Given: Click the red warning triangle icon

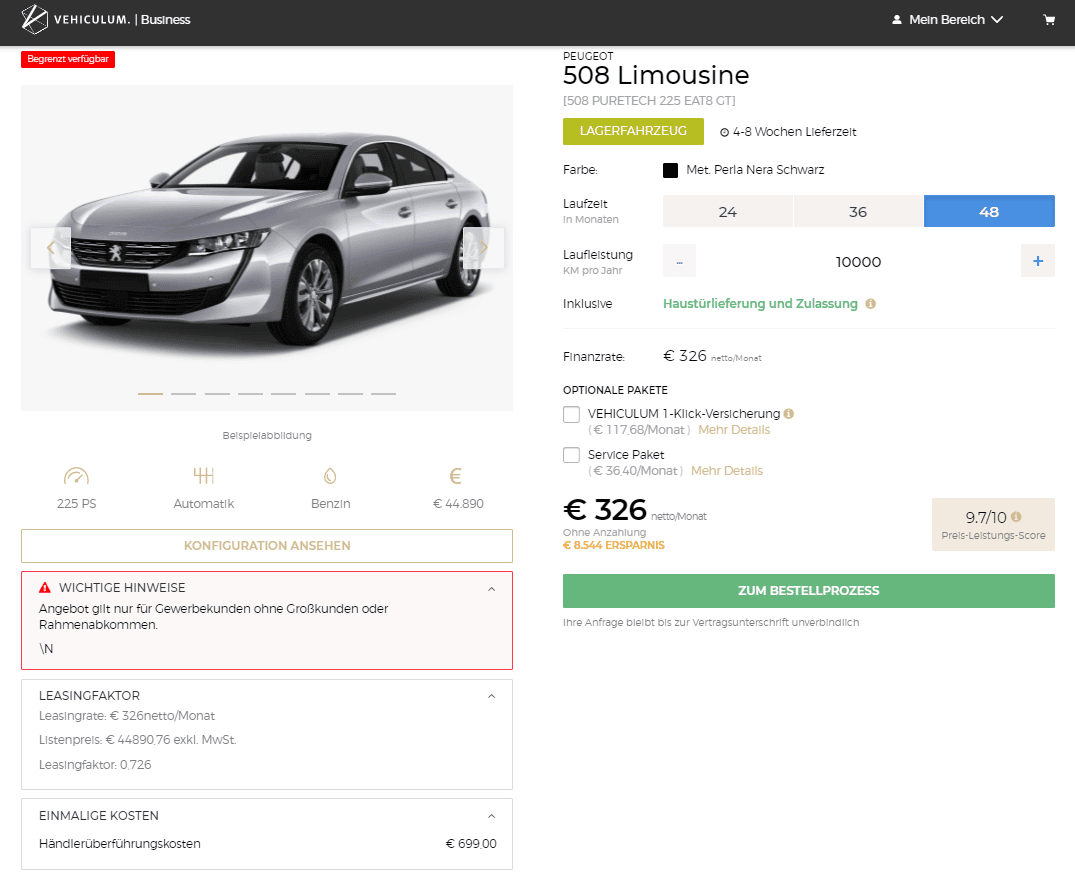Looking at the screenshot, I should tap(45, 587).
